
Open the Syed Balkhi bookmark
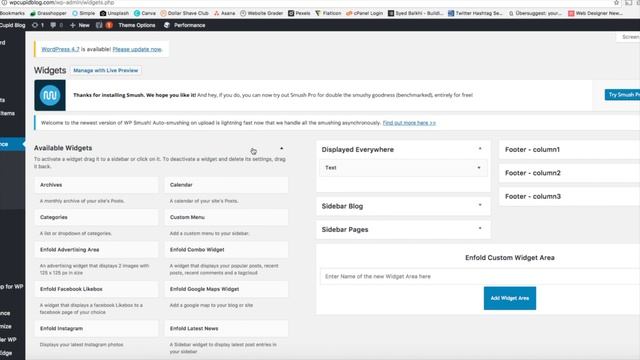(x=416, y=13)
